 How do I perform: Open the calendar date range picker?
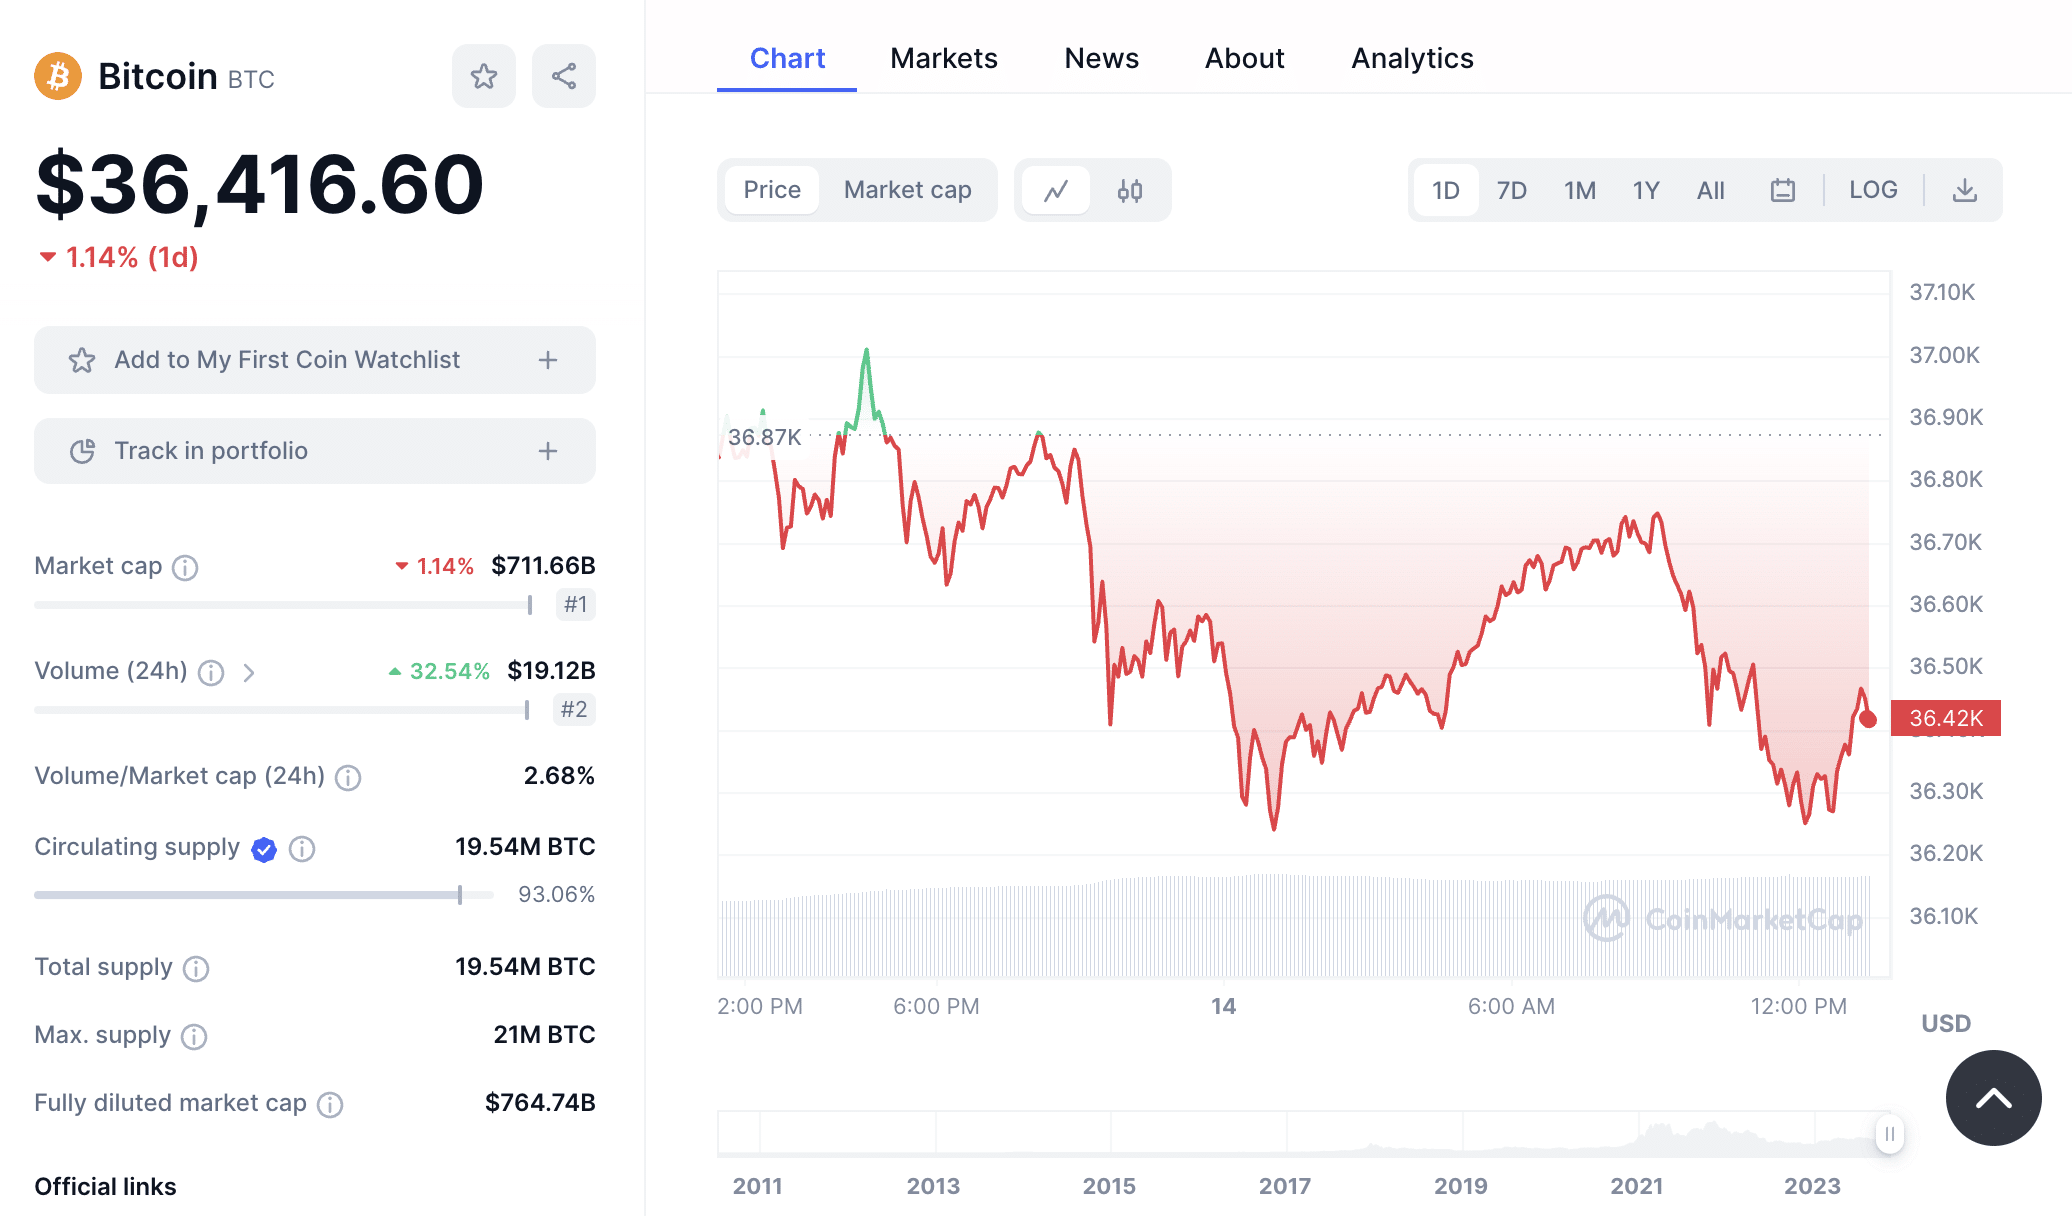tap(1783, 190)
